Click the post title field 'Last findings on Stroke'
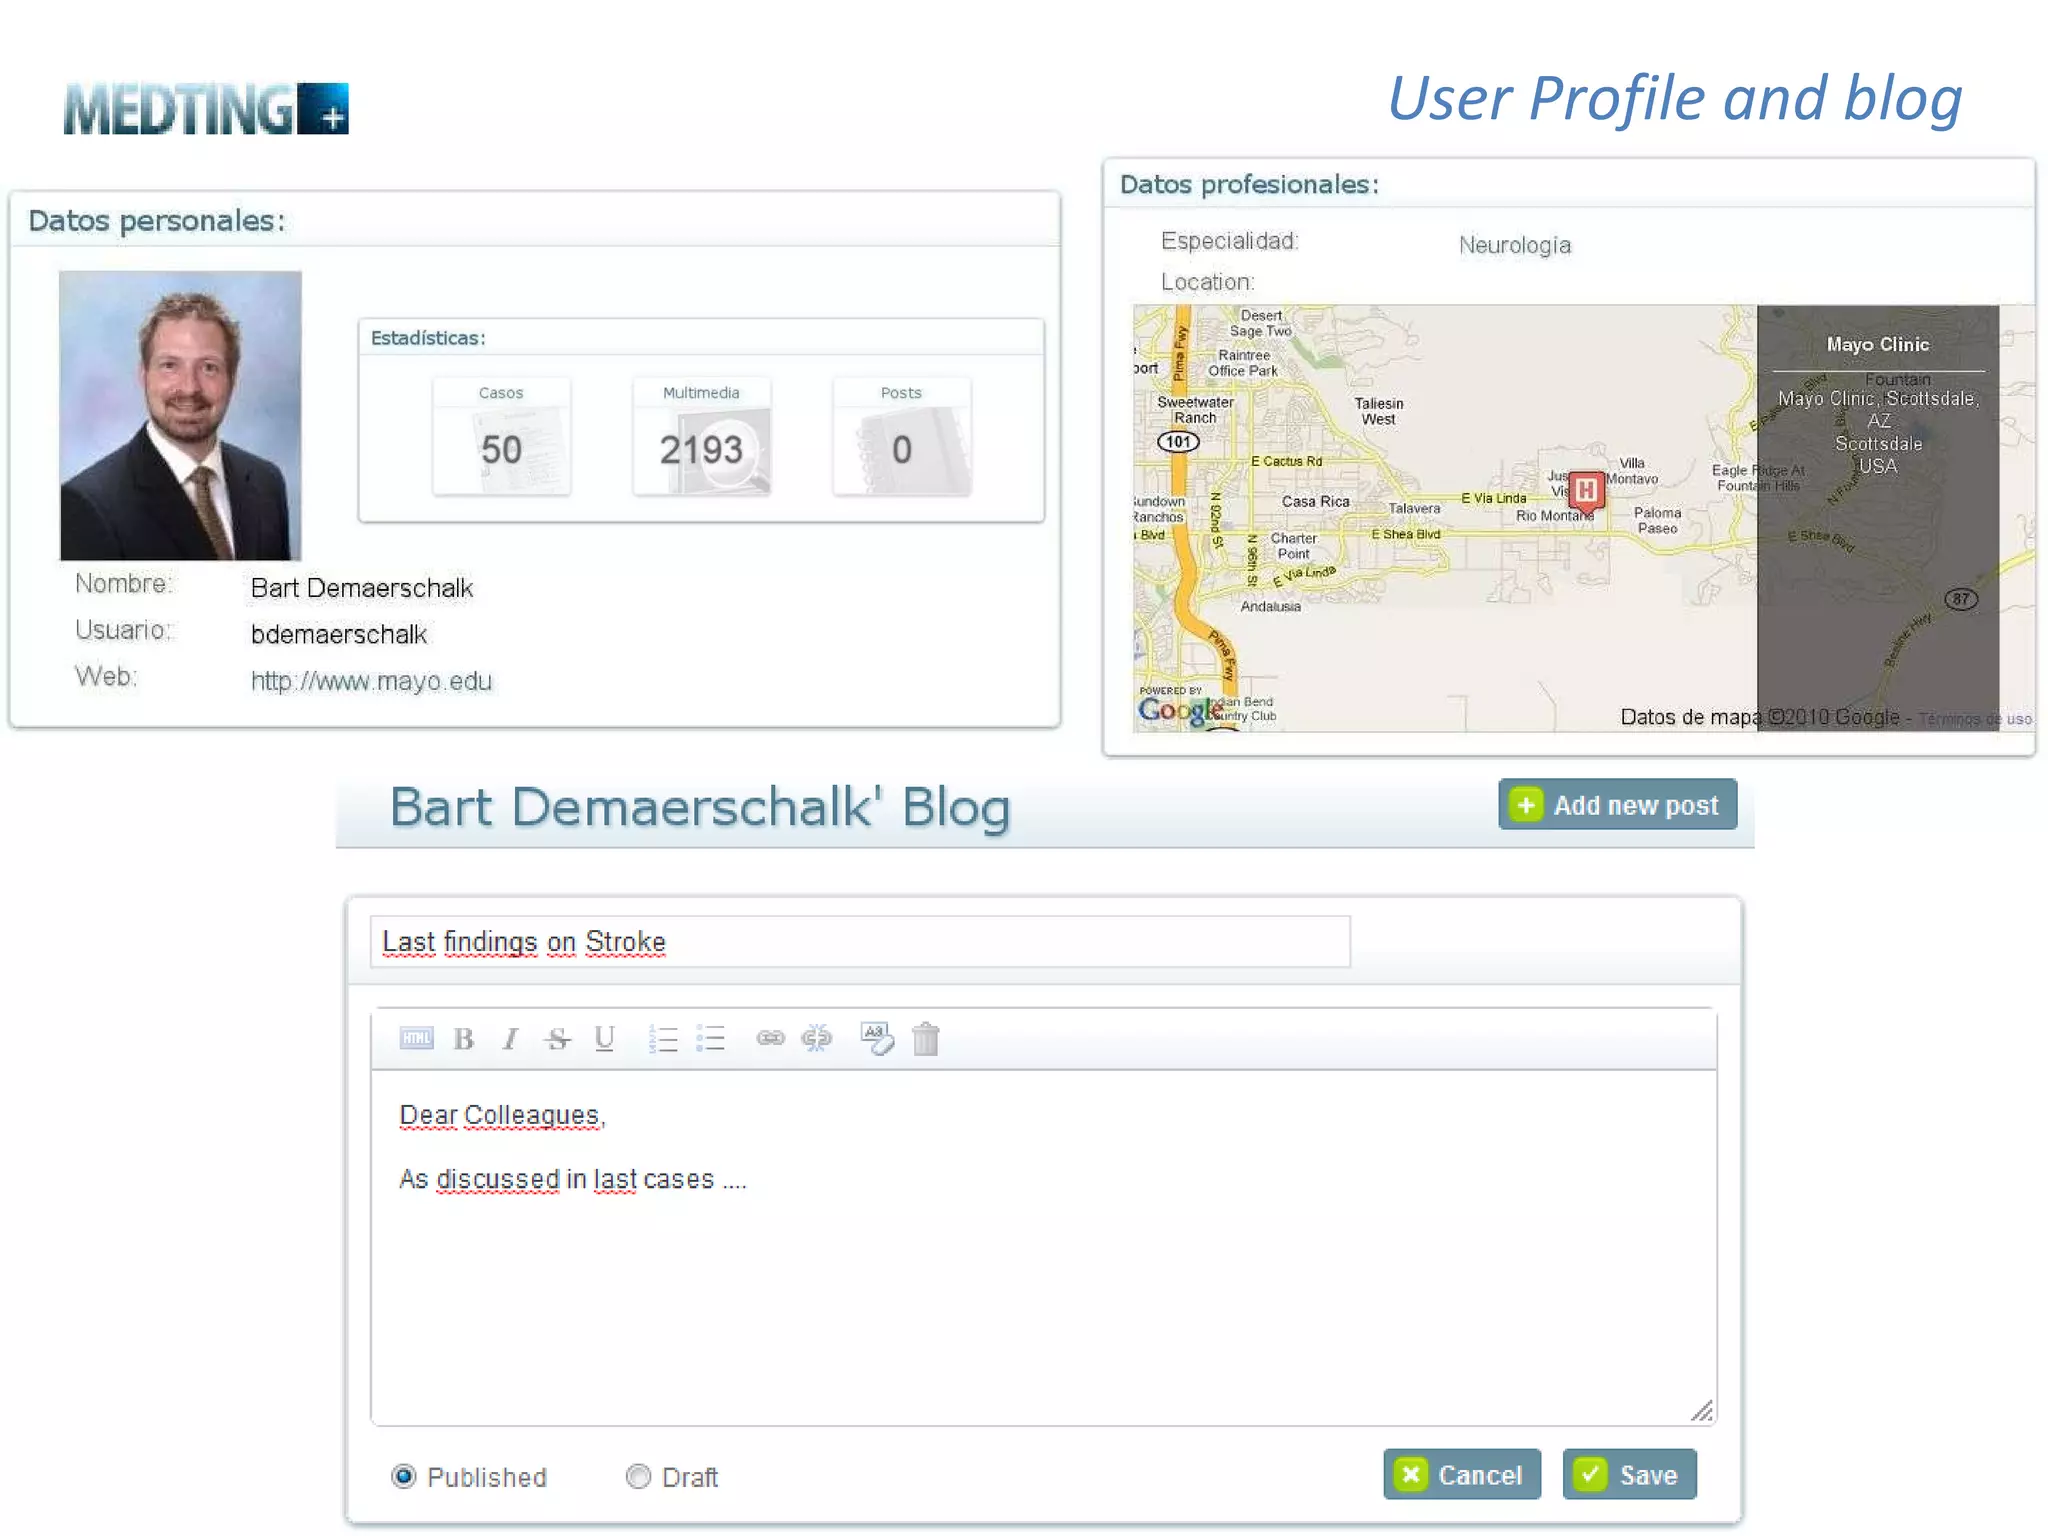 coord(860,941)
